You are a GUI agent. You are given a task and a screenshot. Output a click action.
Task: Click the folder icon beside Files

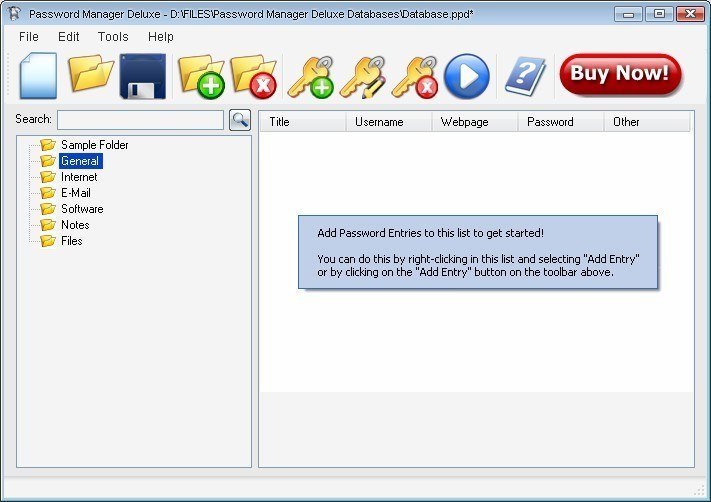48,241
